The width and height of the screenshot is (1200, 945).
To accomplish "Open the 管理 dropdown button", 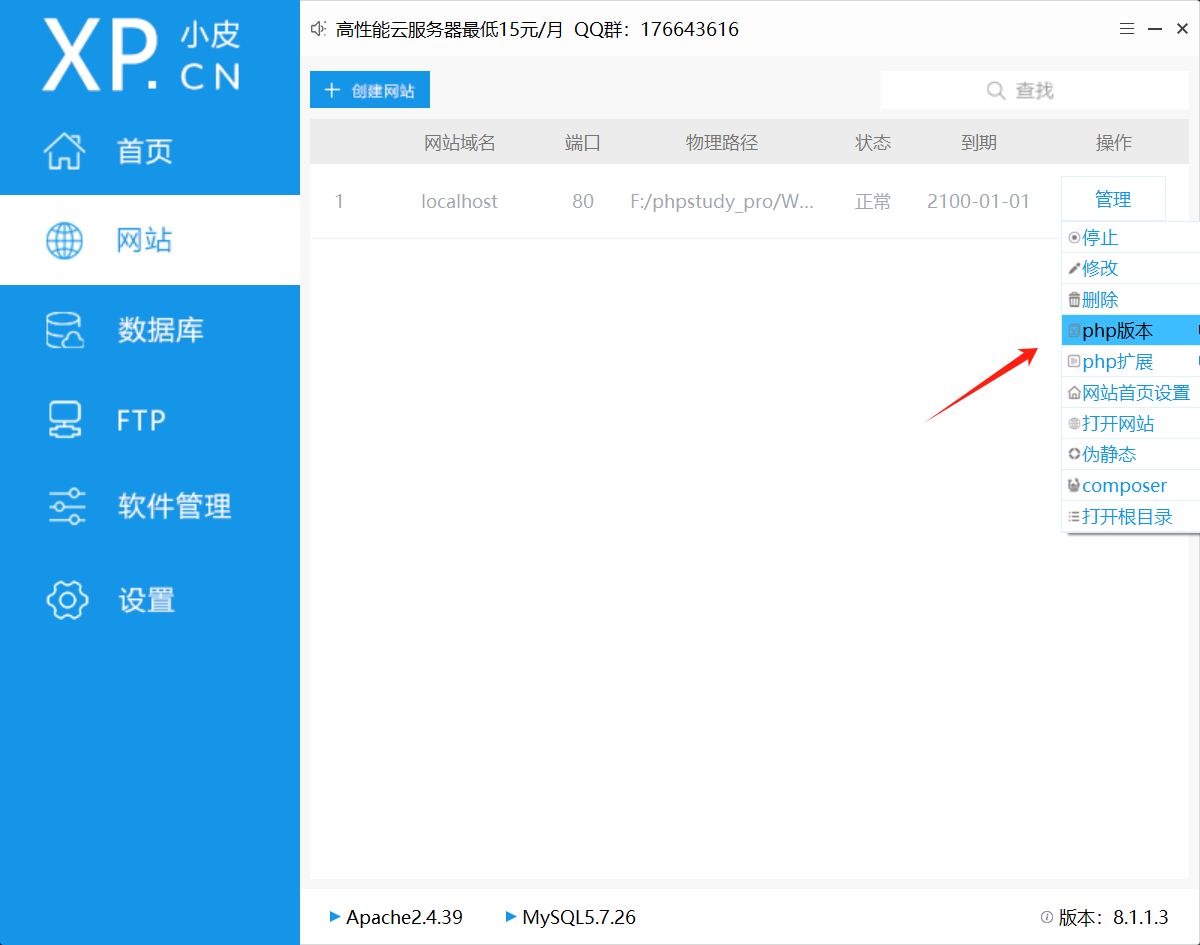I will click(1113, 199).
